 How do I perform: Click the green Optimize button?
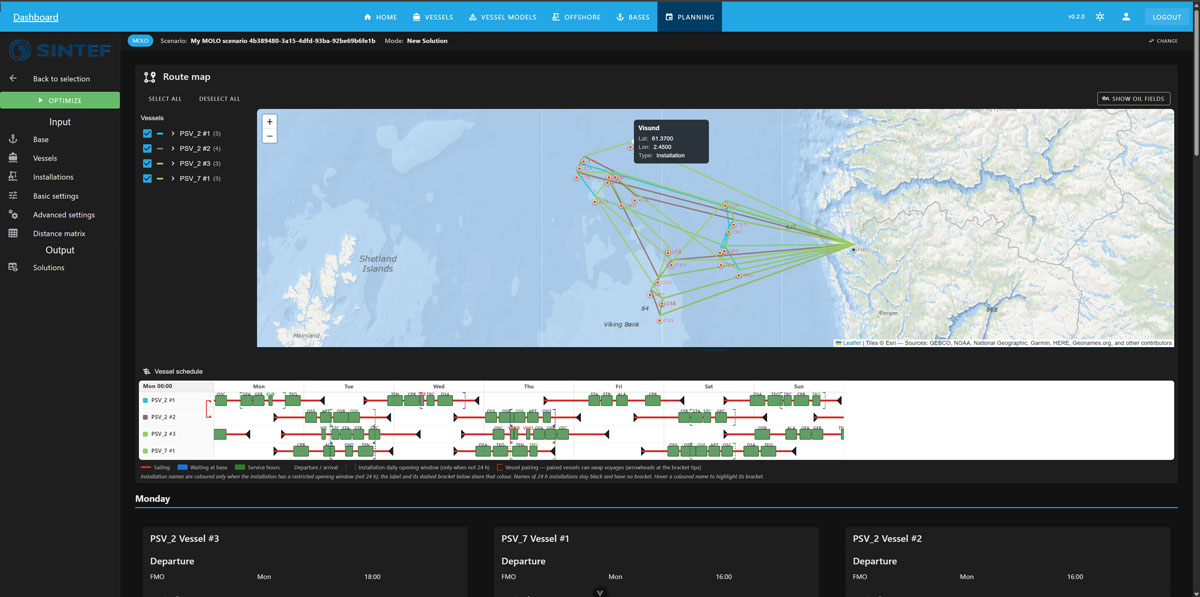pyautogui.click(x=60, y=100)
